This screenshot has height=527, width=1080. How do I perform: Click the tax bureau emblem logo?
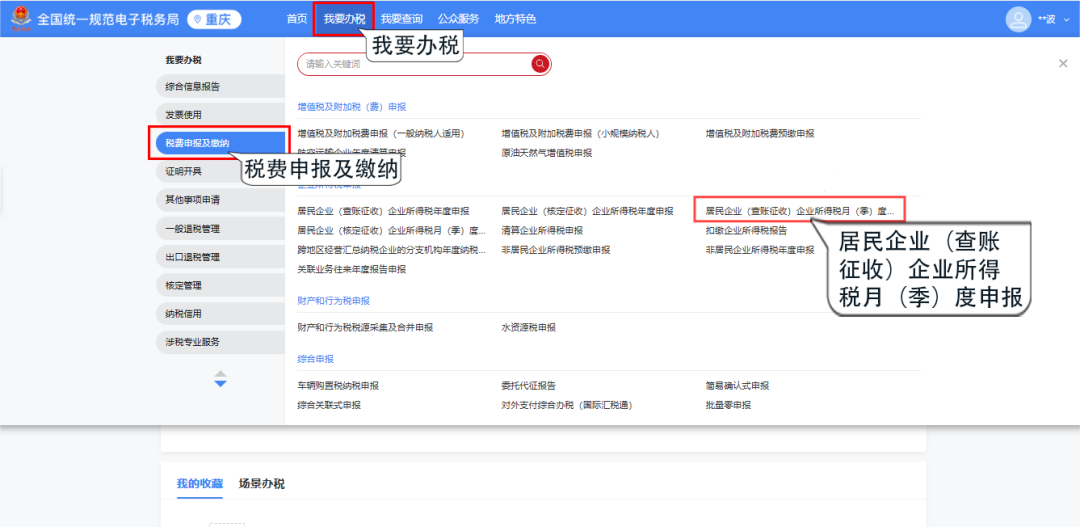point(19,20)
